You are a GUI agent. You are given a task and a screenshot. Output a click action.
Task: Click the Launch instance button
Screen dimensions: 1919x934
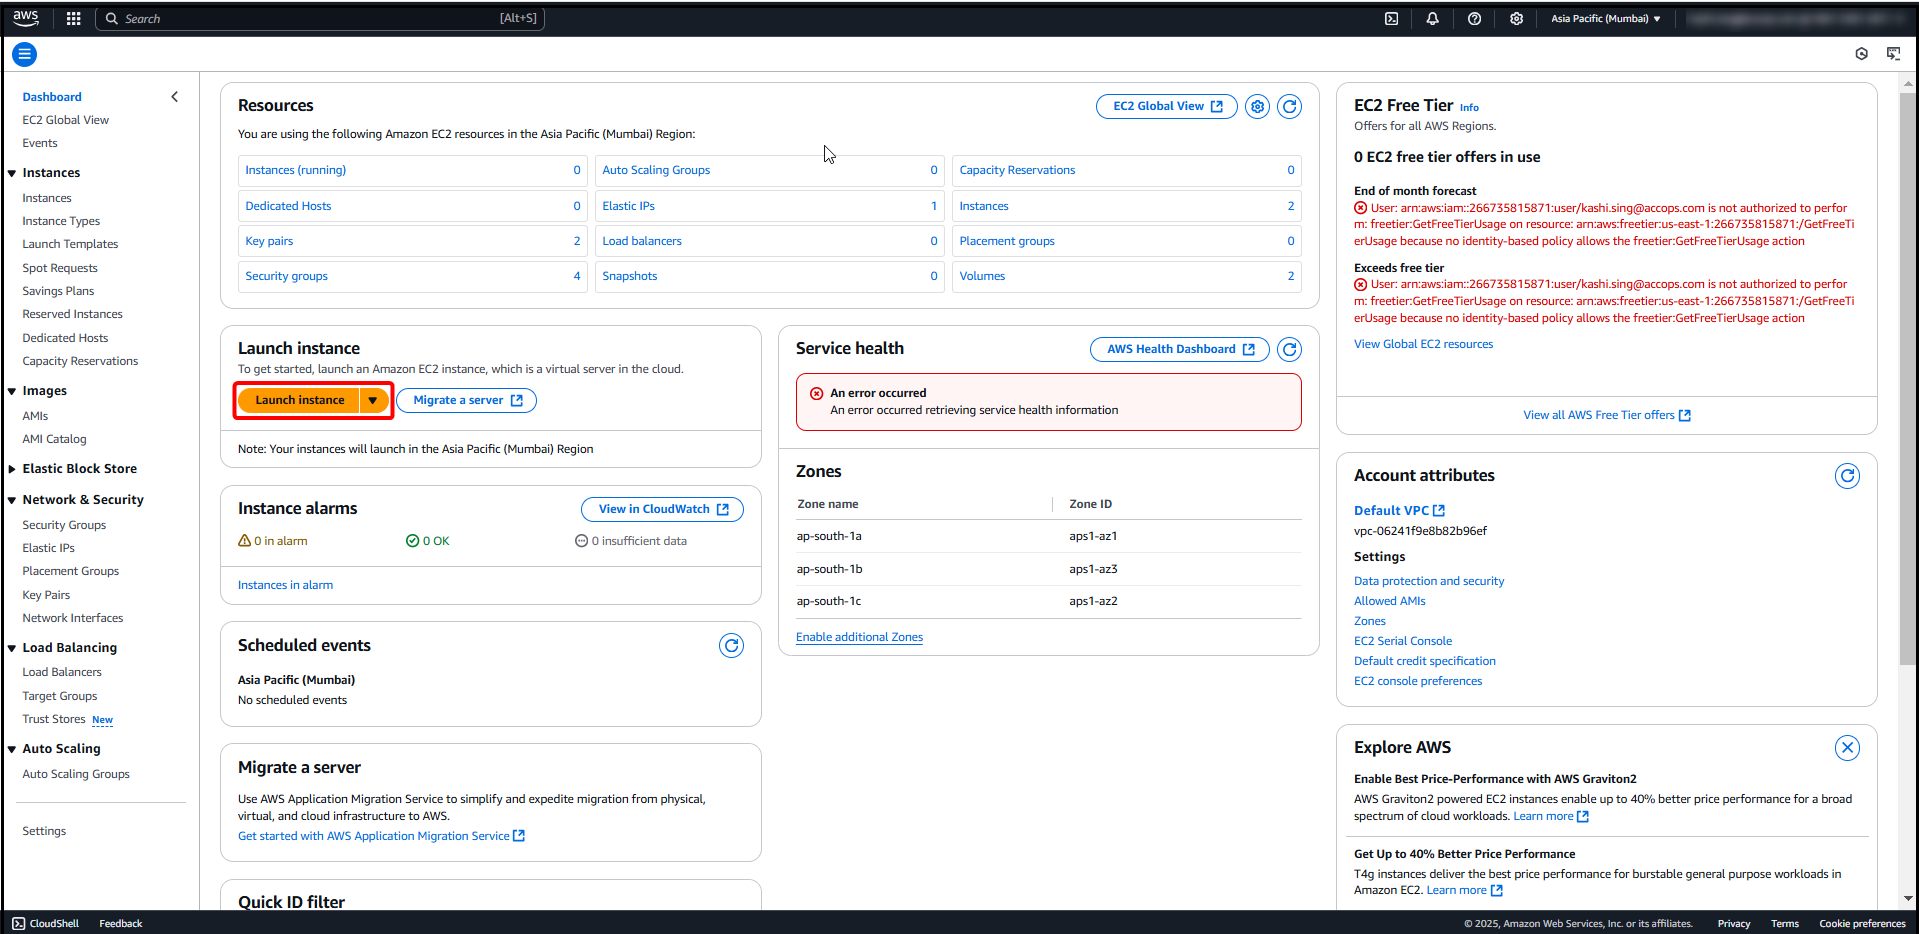pyautogui.click(x=299, y=399)
